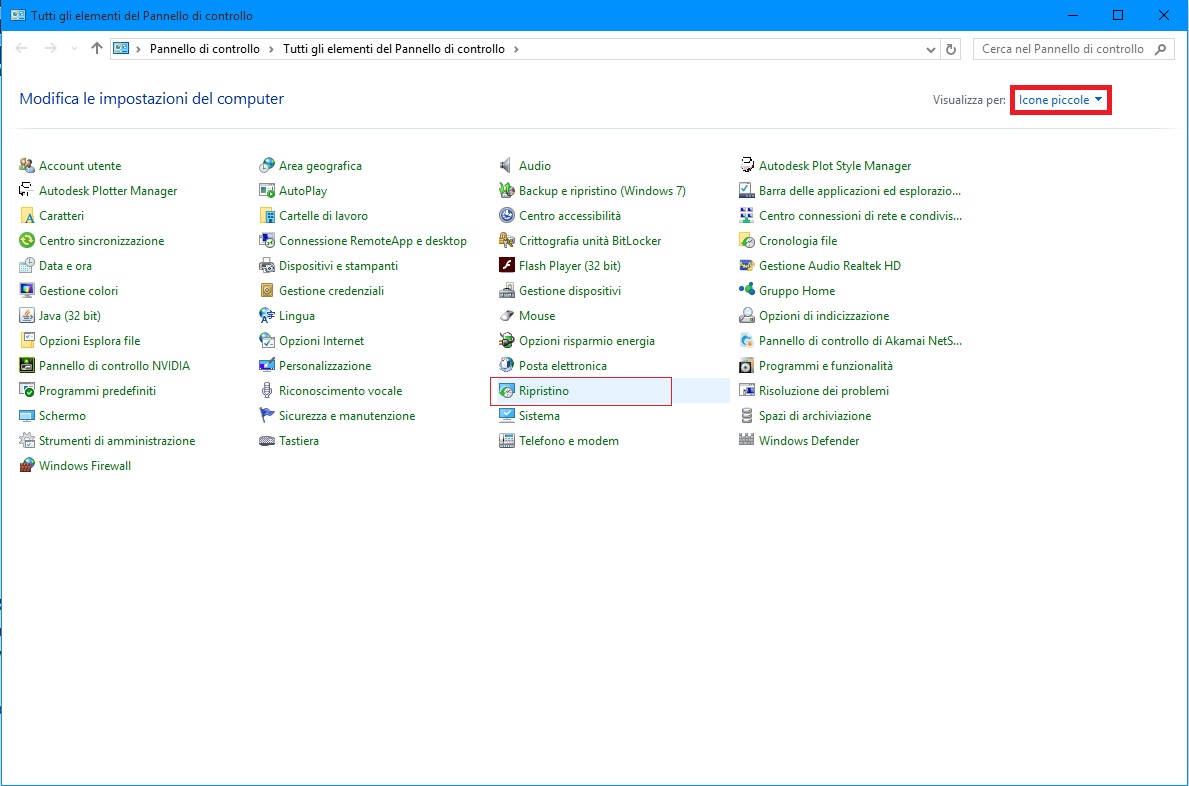Open Pannello di controllo NVIDIA icon

pos(27,366)
